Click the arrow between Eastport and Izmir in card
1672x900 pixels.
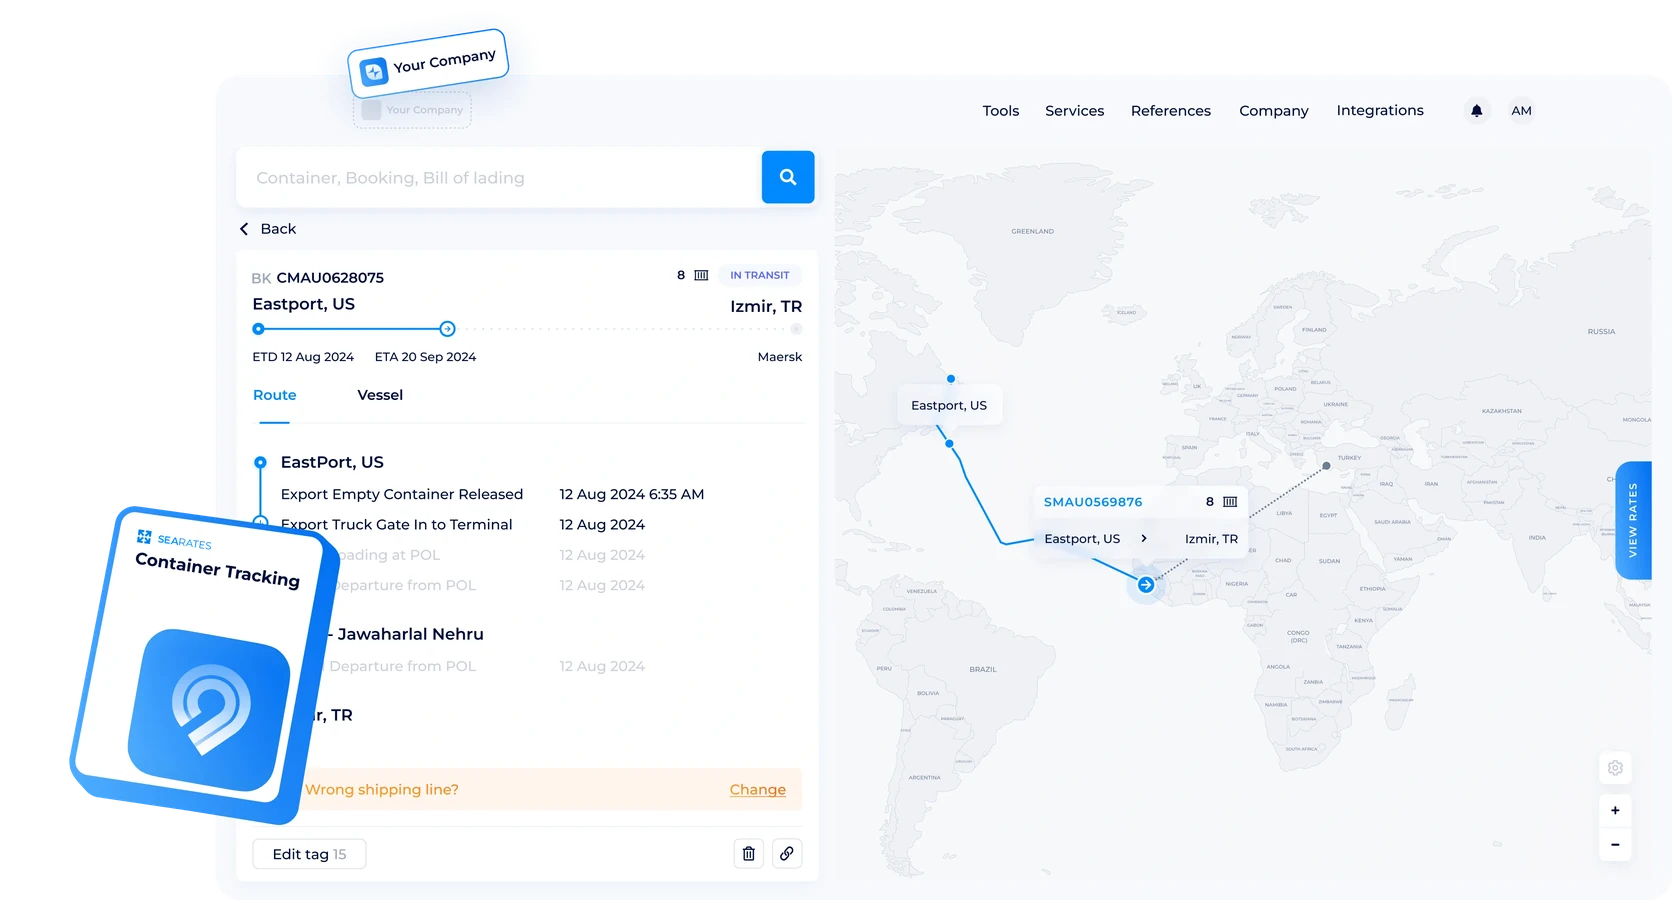[x=1144, y=539]
